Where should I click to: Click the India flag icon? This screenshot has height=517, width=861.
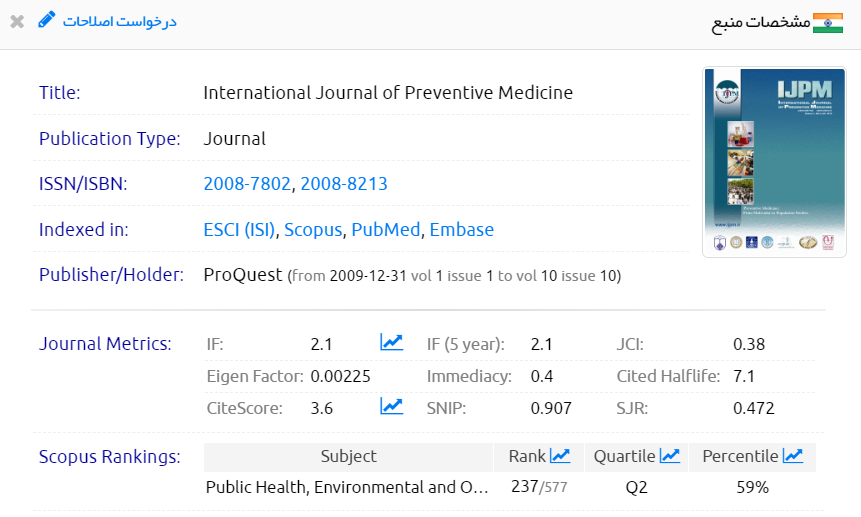(x=828, y=23)
